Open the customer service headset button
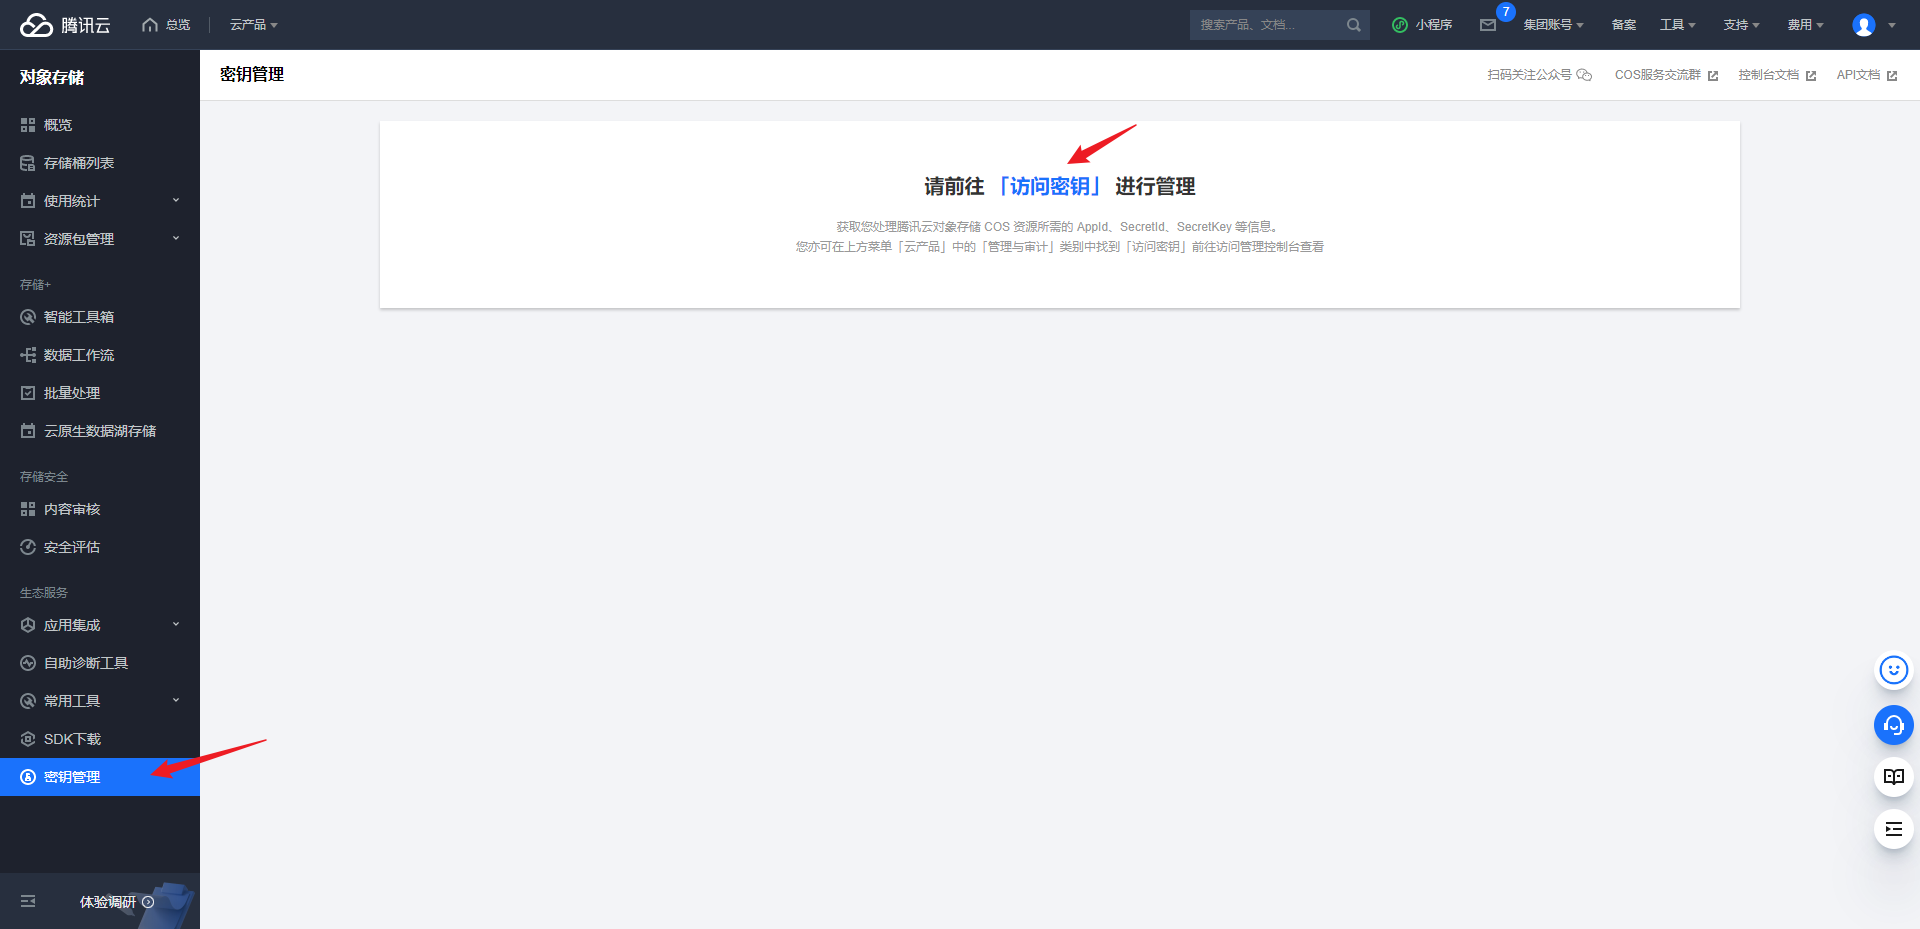This screenshot has height=929, width=1920. tap(1893, 725)
